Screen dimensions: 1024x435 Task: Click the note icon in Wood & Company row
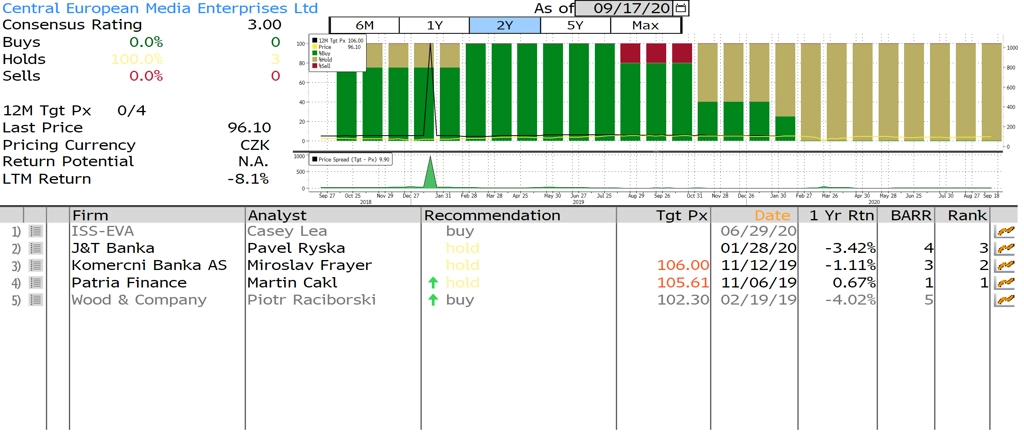[36, 300]
